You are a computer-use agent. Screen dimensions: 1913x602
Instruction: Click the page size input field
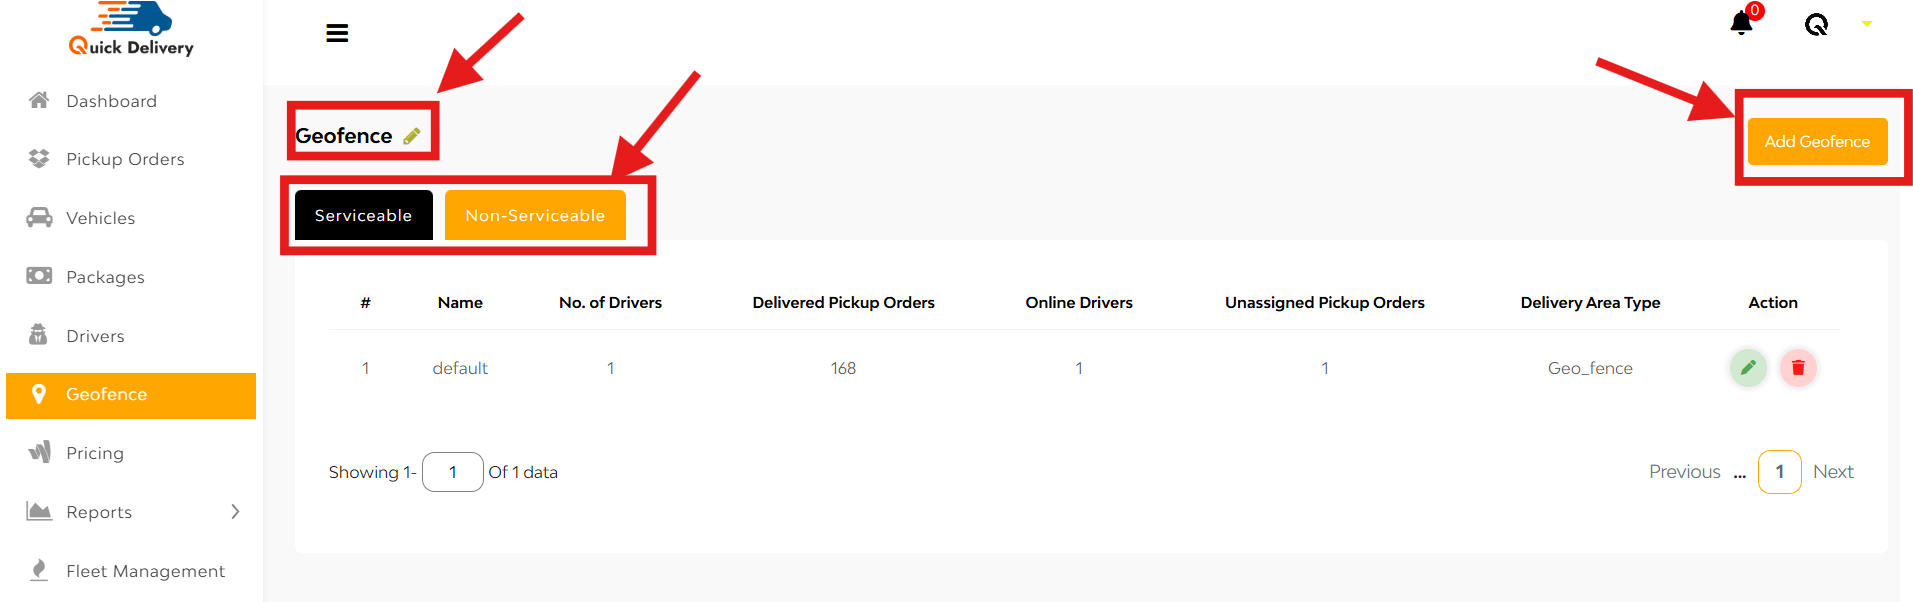452,472
